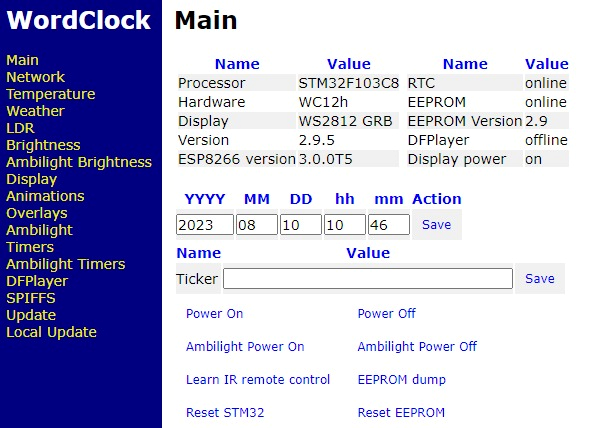Screen dimensions: 600x428
Task: Open DFPlayer page in sidebar
Action: click(37, 281)
